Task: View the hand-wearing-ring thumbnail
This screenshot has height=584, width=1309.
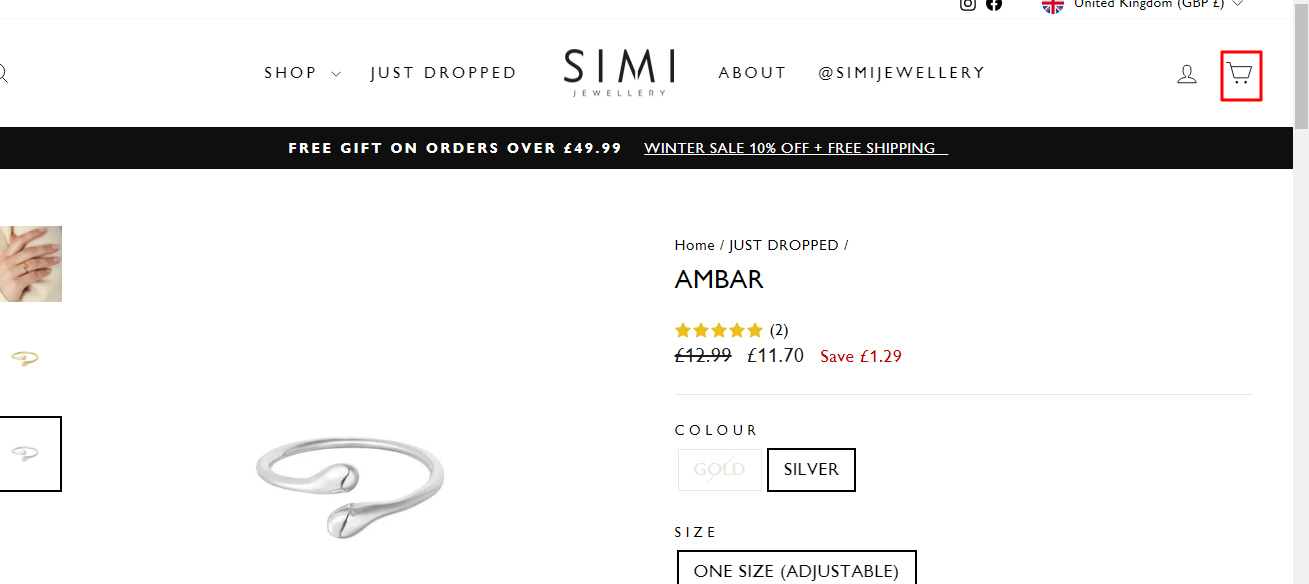Action: 30,264
